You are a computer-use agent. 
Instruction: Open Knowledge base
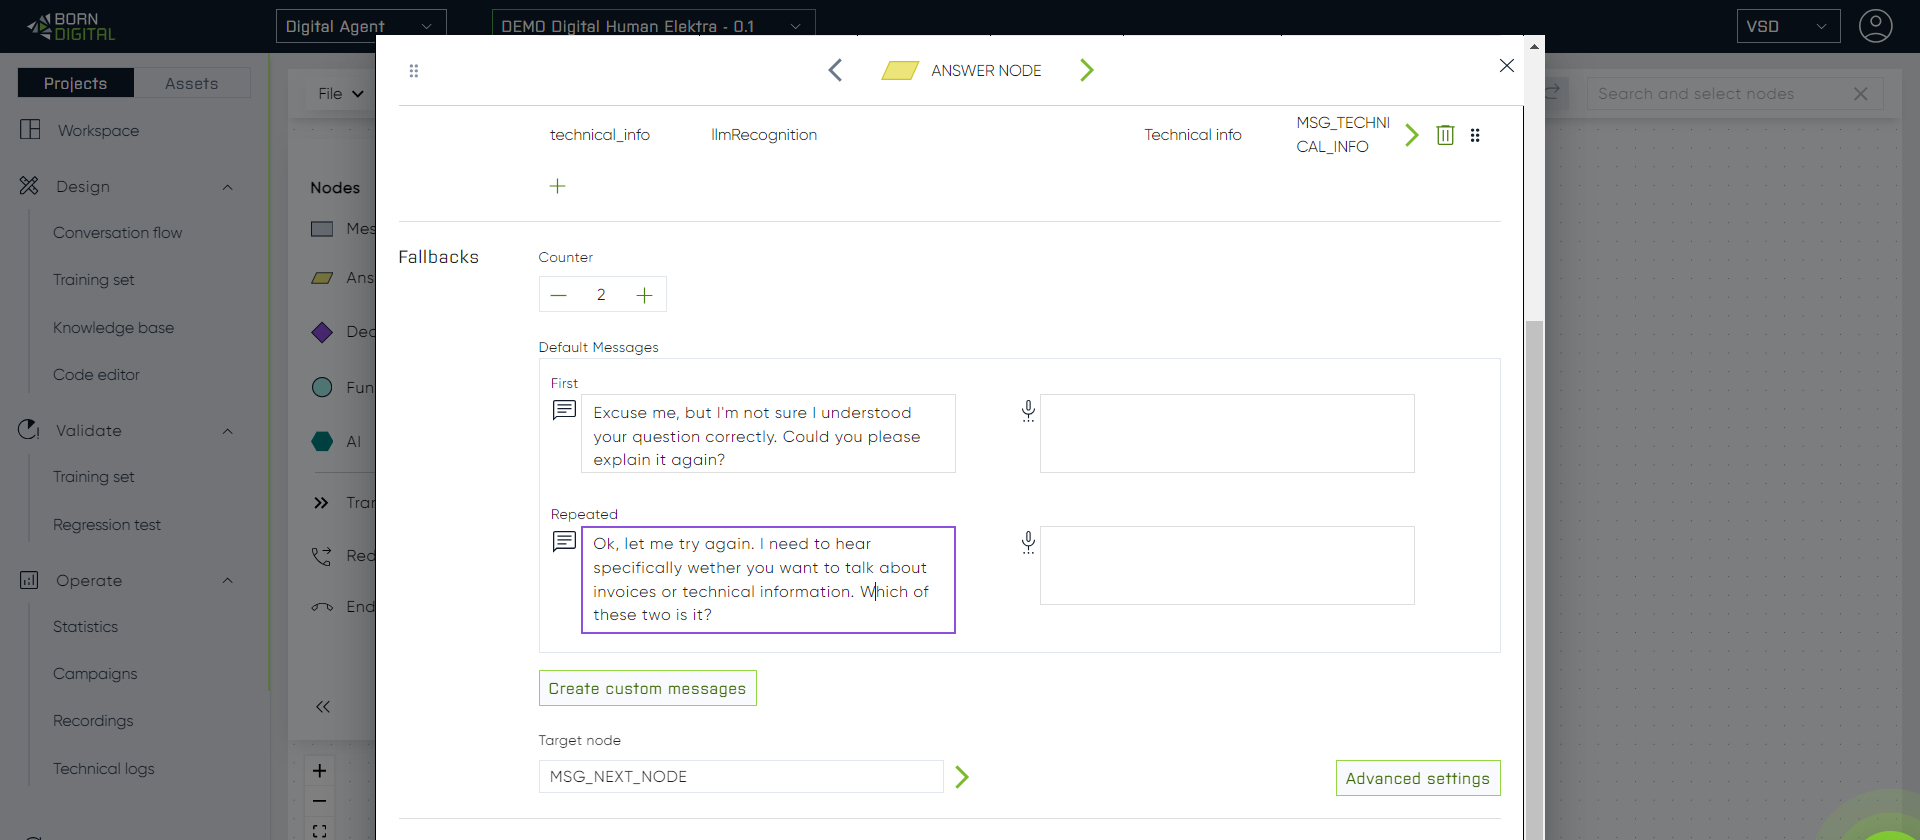click(x=113, y=328)
